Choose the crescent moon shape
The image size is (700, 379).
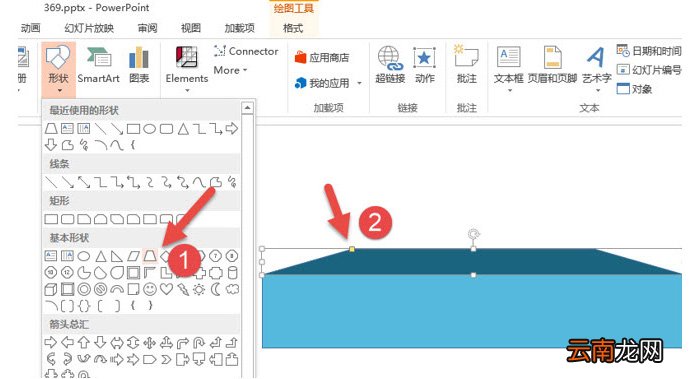tap(216, 289)
